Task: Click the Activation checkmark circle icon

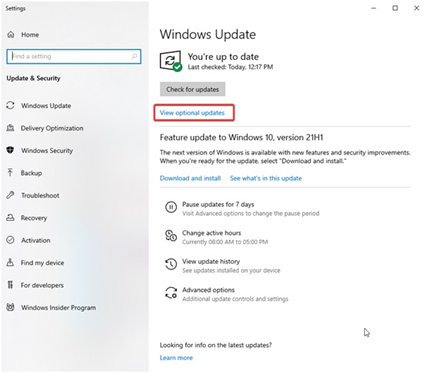Action: point(10,240)
